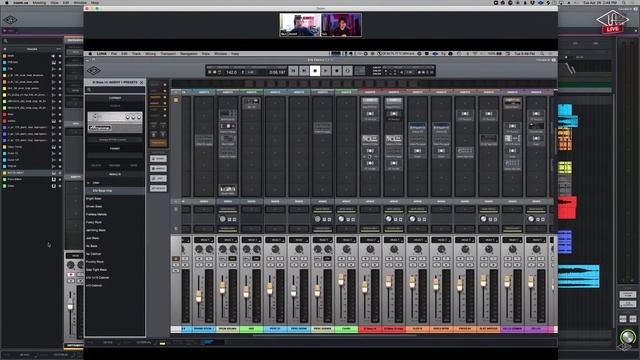The width and height of the screenshot is (640, 360).
Task: Click the 0:56.197 time counter
Action: (x=277, y=73)
